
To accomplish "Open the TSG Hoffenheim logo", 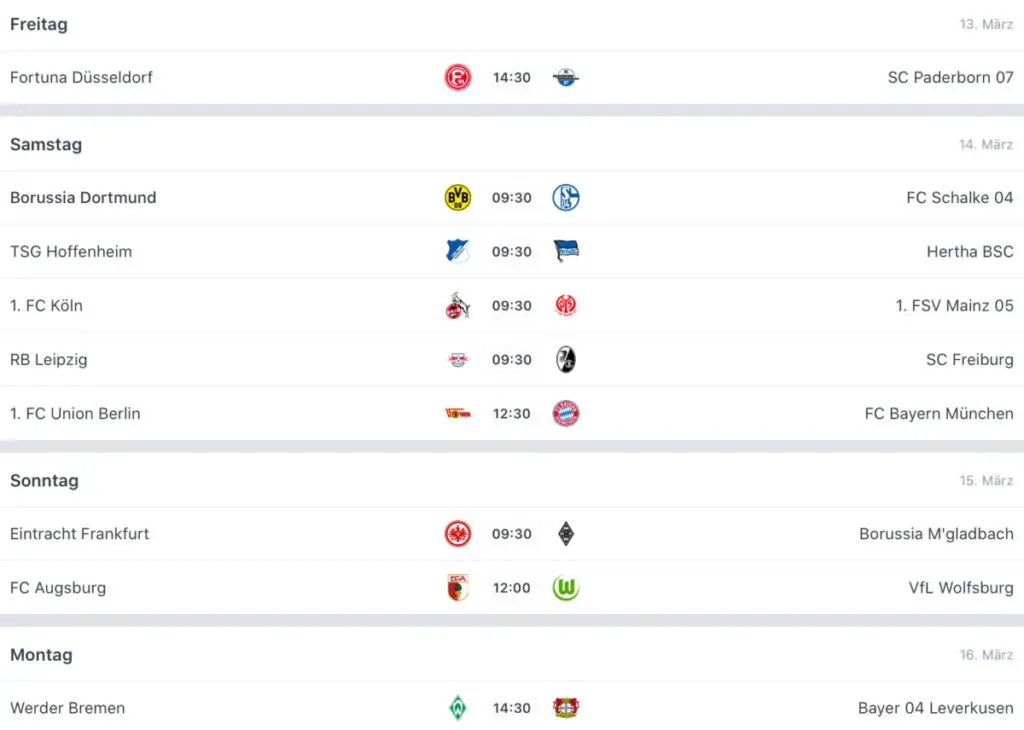I will tap(458, 251).
